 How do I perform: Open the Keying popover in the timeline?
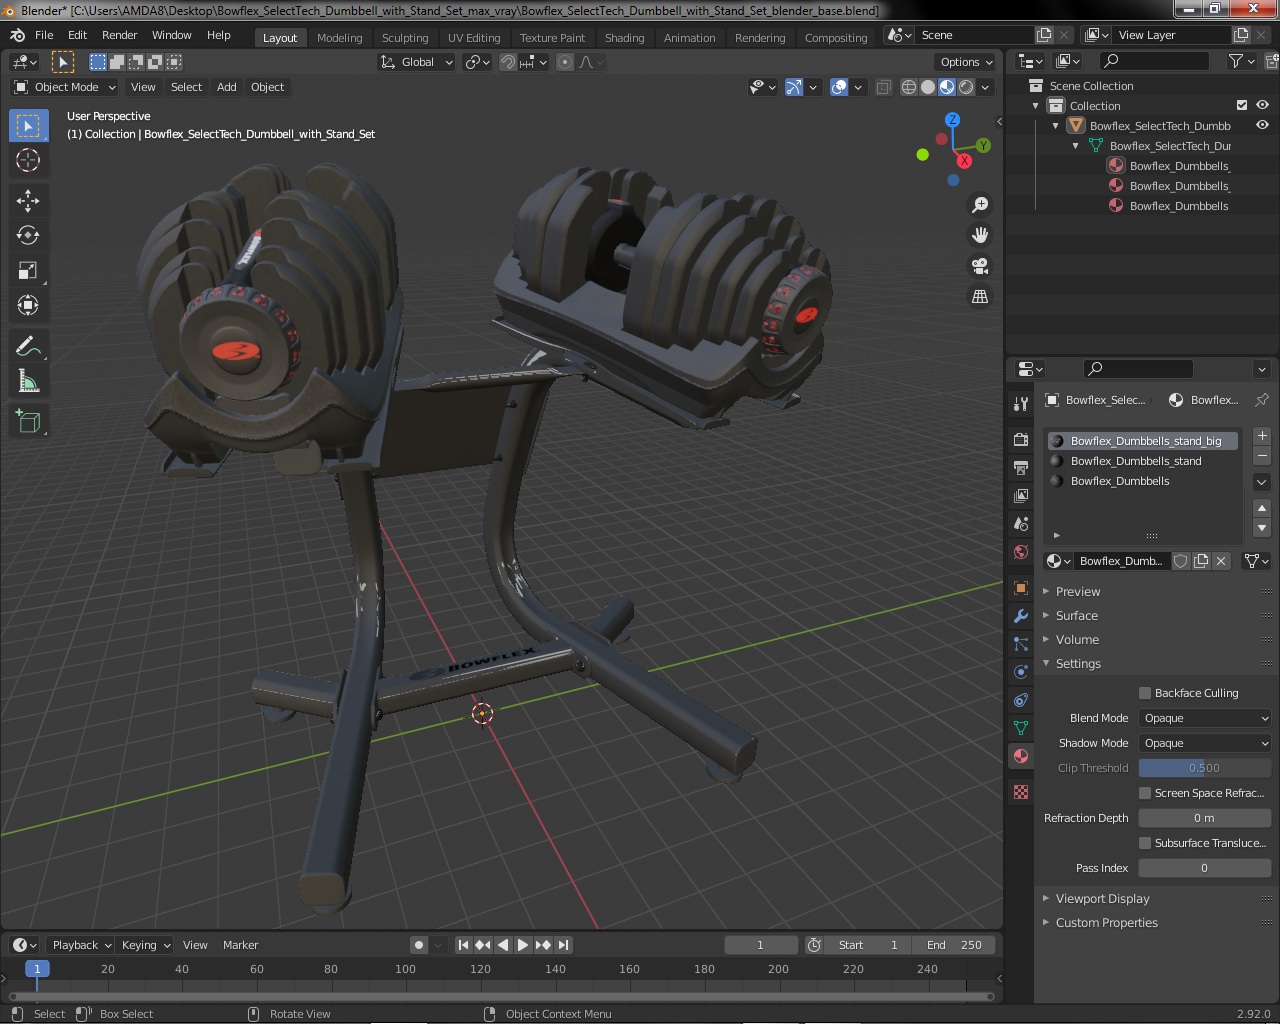[145, 945]
